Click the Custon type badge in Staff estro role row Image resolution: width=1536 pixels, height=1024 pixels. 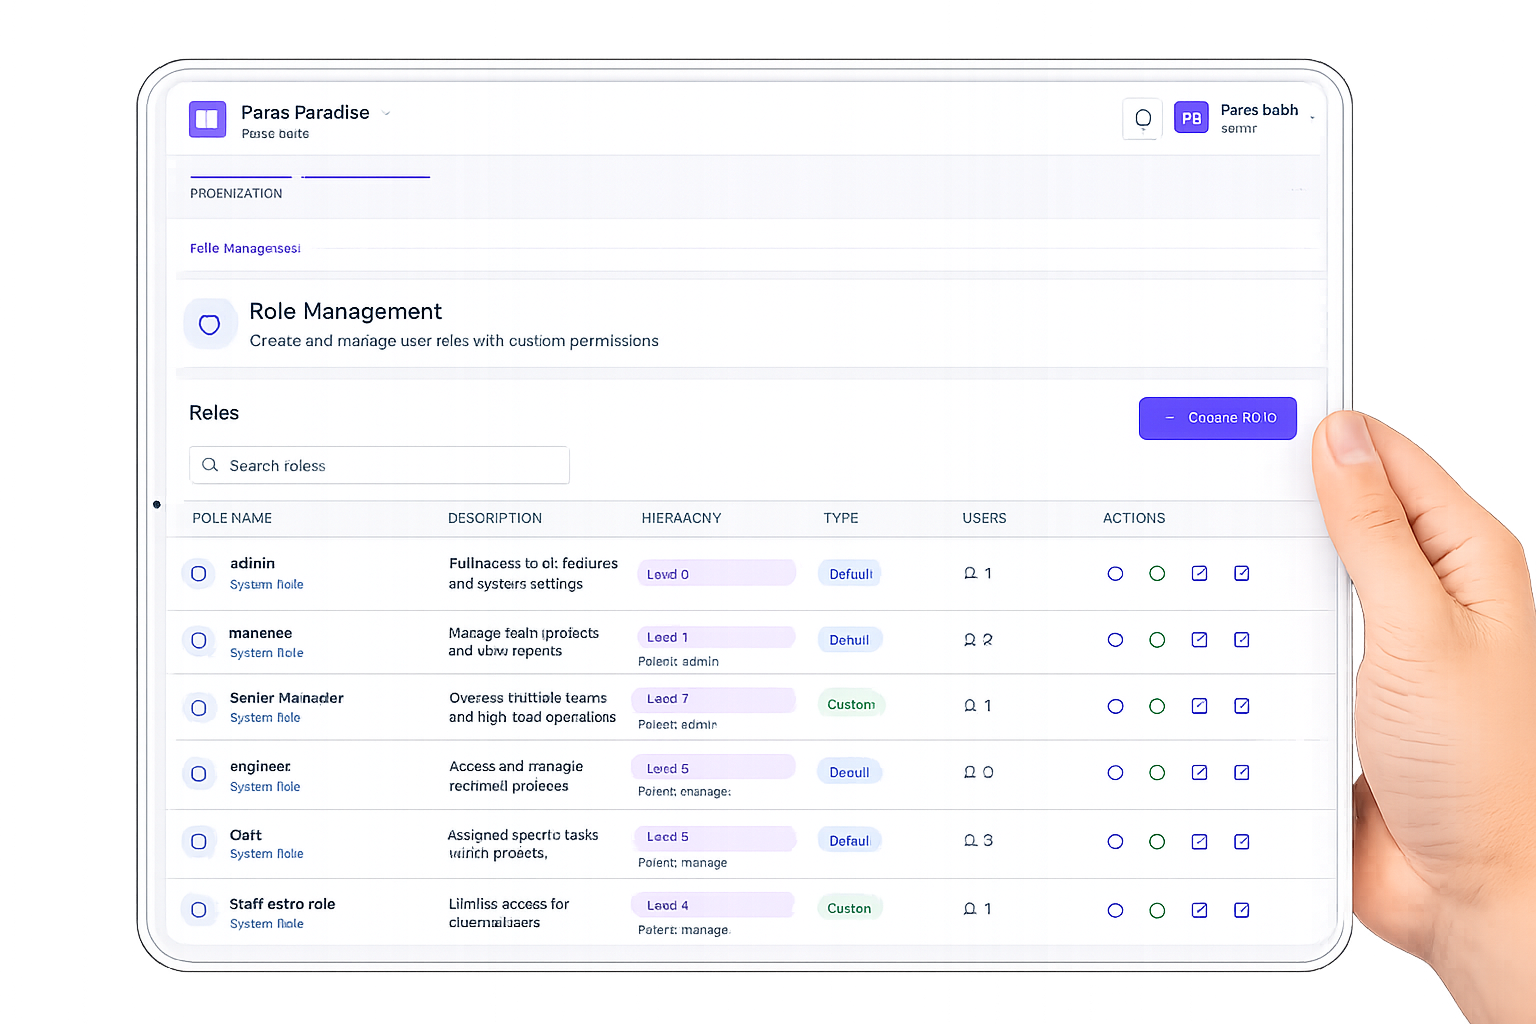(849, 908)
